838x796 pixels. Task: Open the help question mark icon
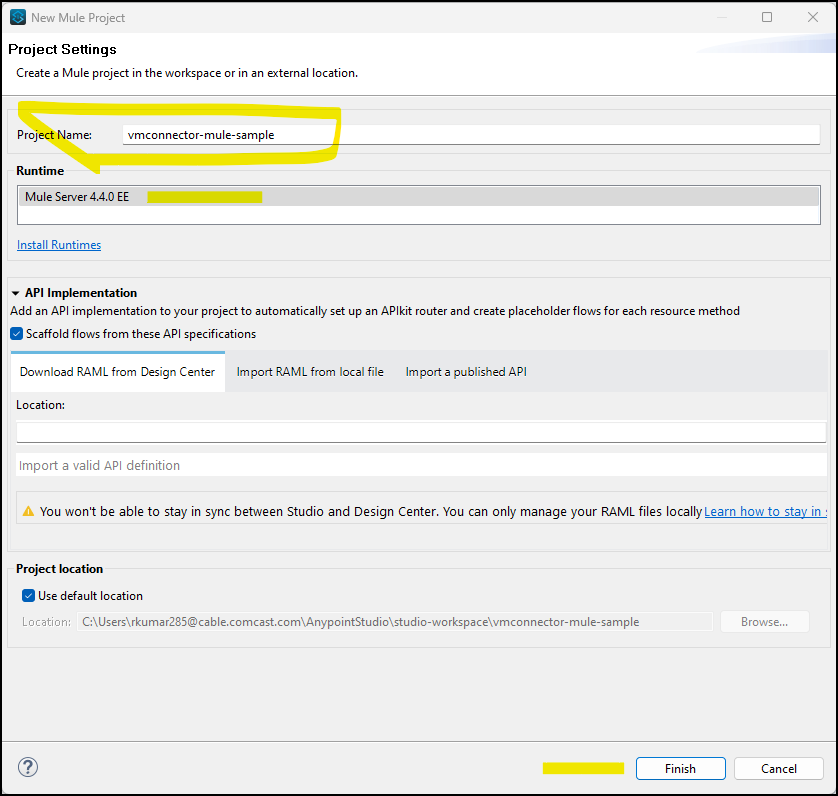point(27,767)
